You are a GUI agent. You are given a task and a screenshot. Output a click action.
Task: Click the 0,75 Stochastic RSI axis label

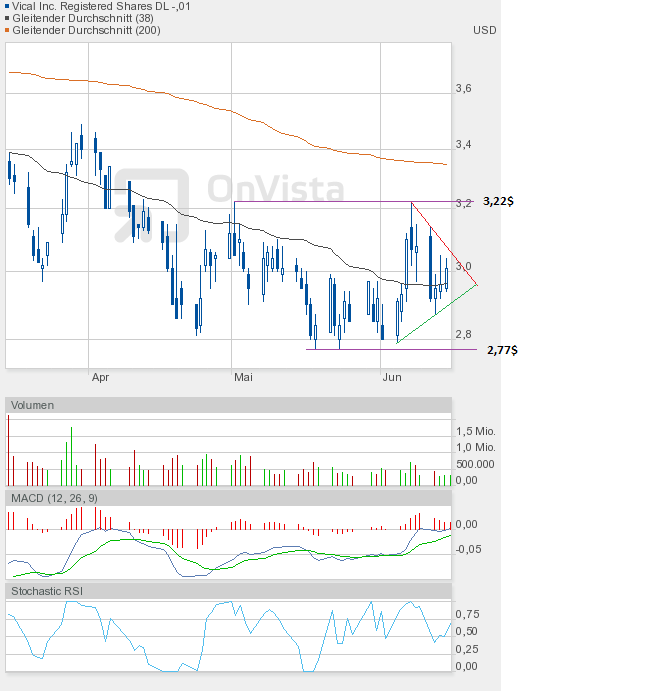pyautogui.click(x=467, y=614)
